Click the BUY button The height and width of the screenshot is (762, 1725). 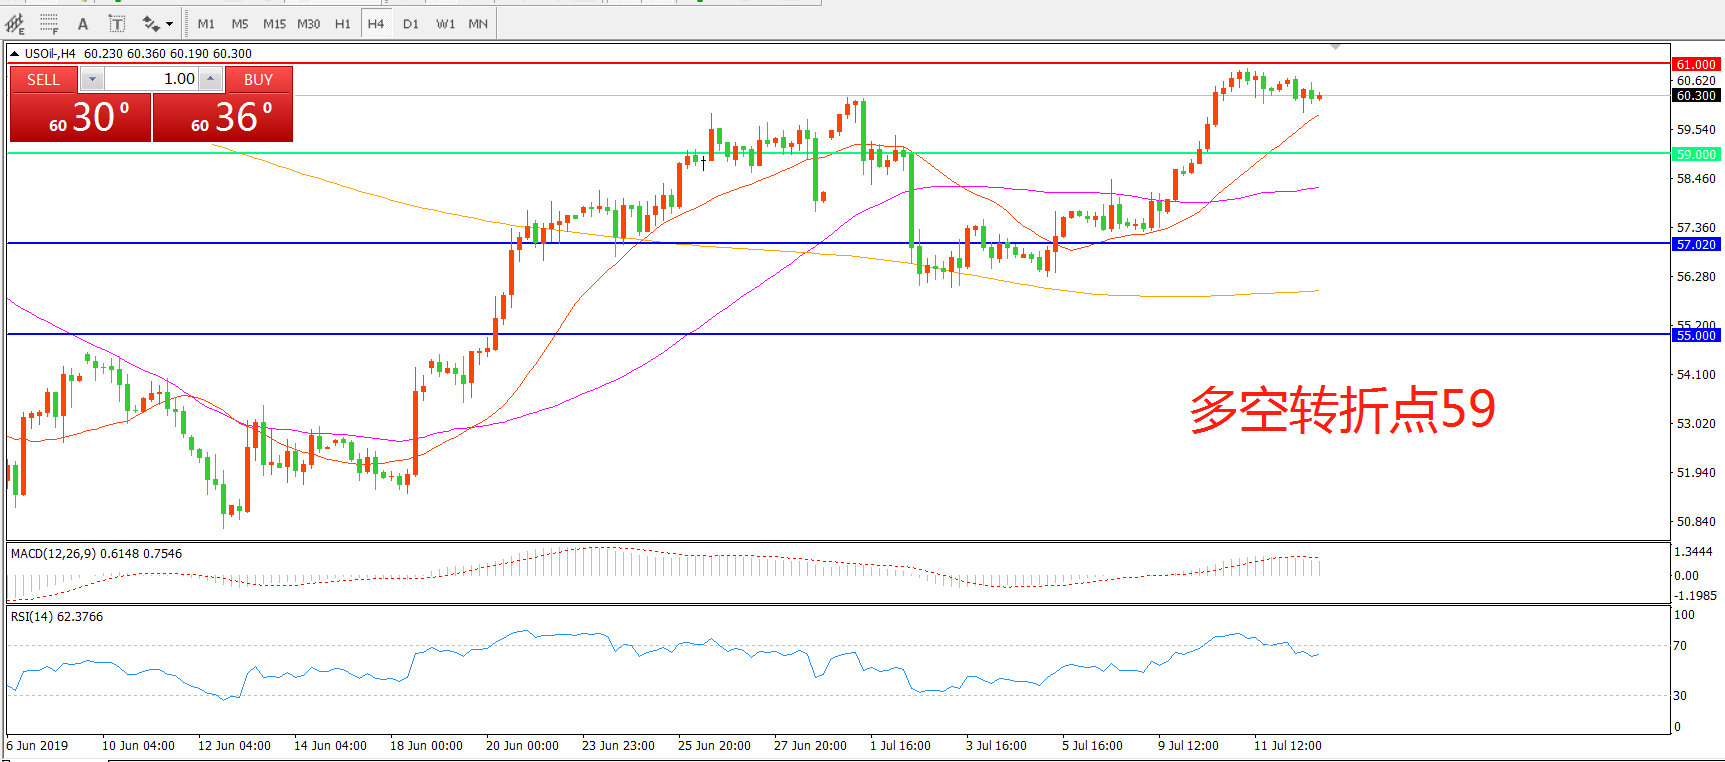click(258, 79)
